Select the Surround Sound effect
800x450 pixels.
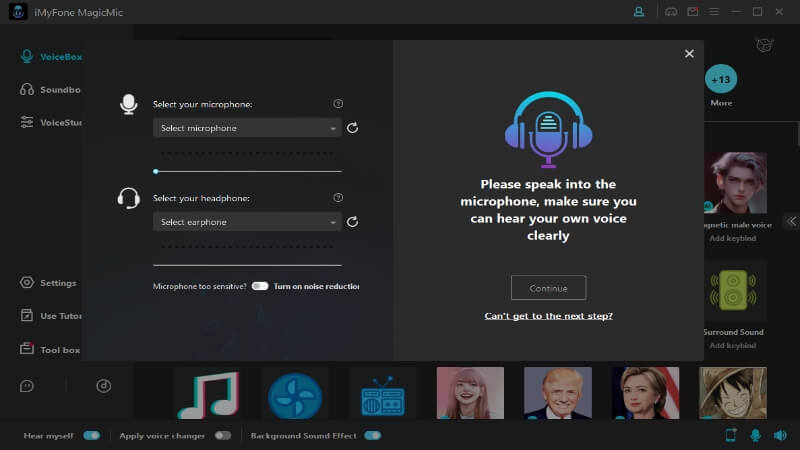pos(733,290)
